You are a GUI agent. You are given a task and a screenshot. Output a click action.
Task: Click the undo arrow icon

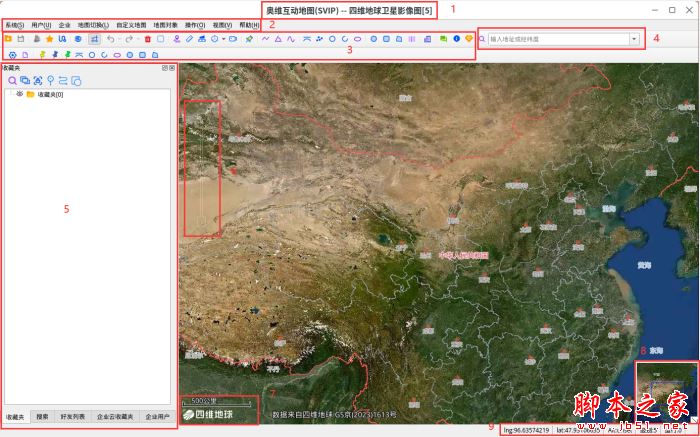tap(111, 39)
